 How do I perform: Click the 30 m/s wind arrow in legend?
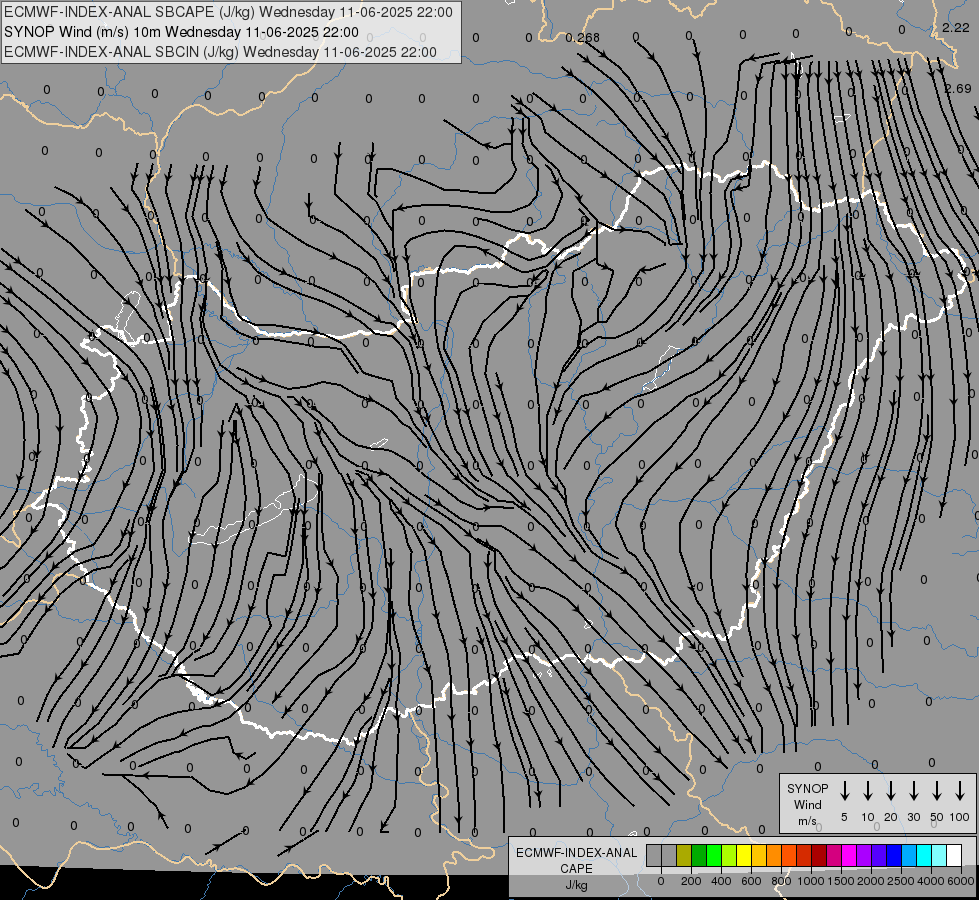[913, 791]
